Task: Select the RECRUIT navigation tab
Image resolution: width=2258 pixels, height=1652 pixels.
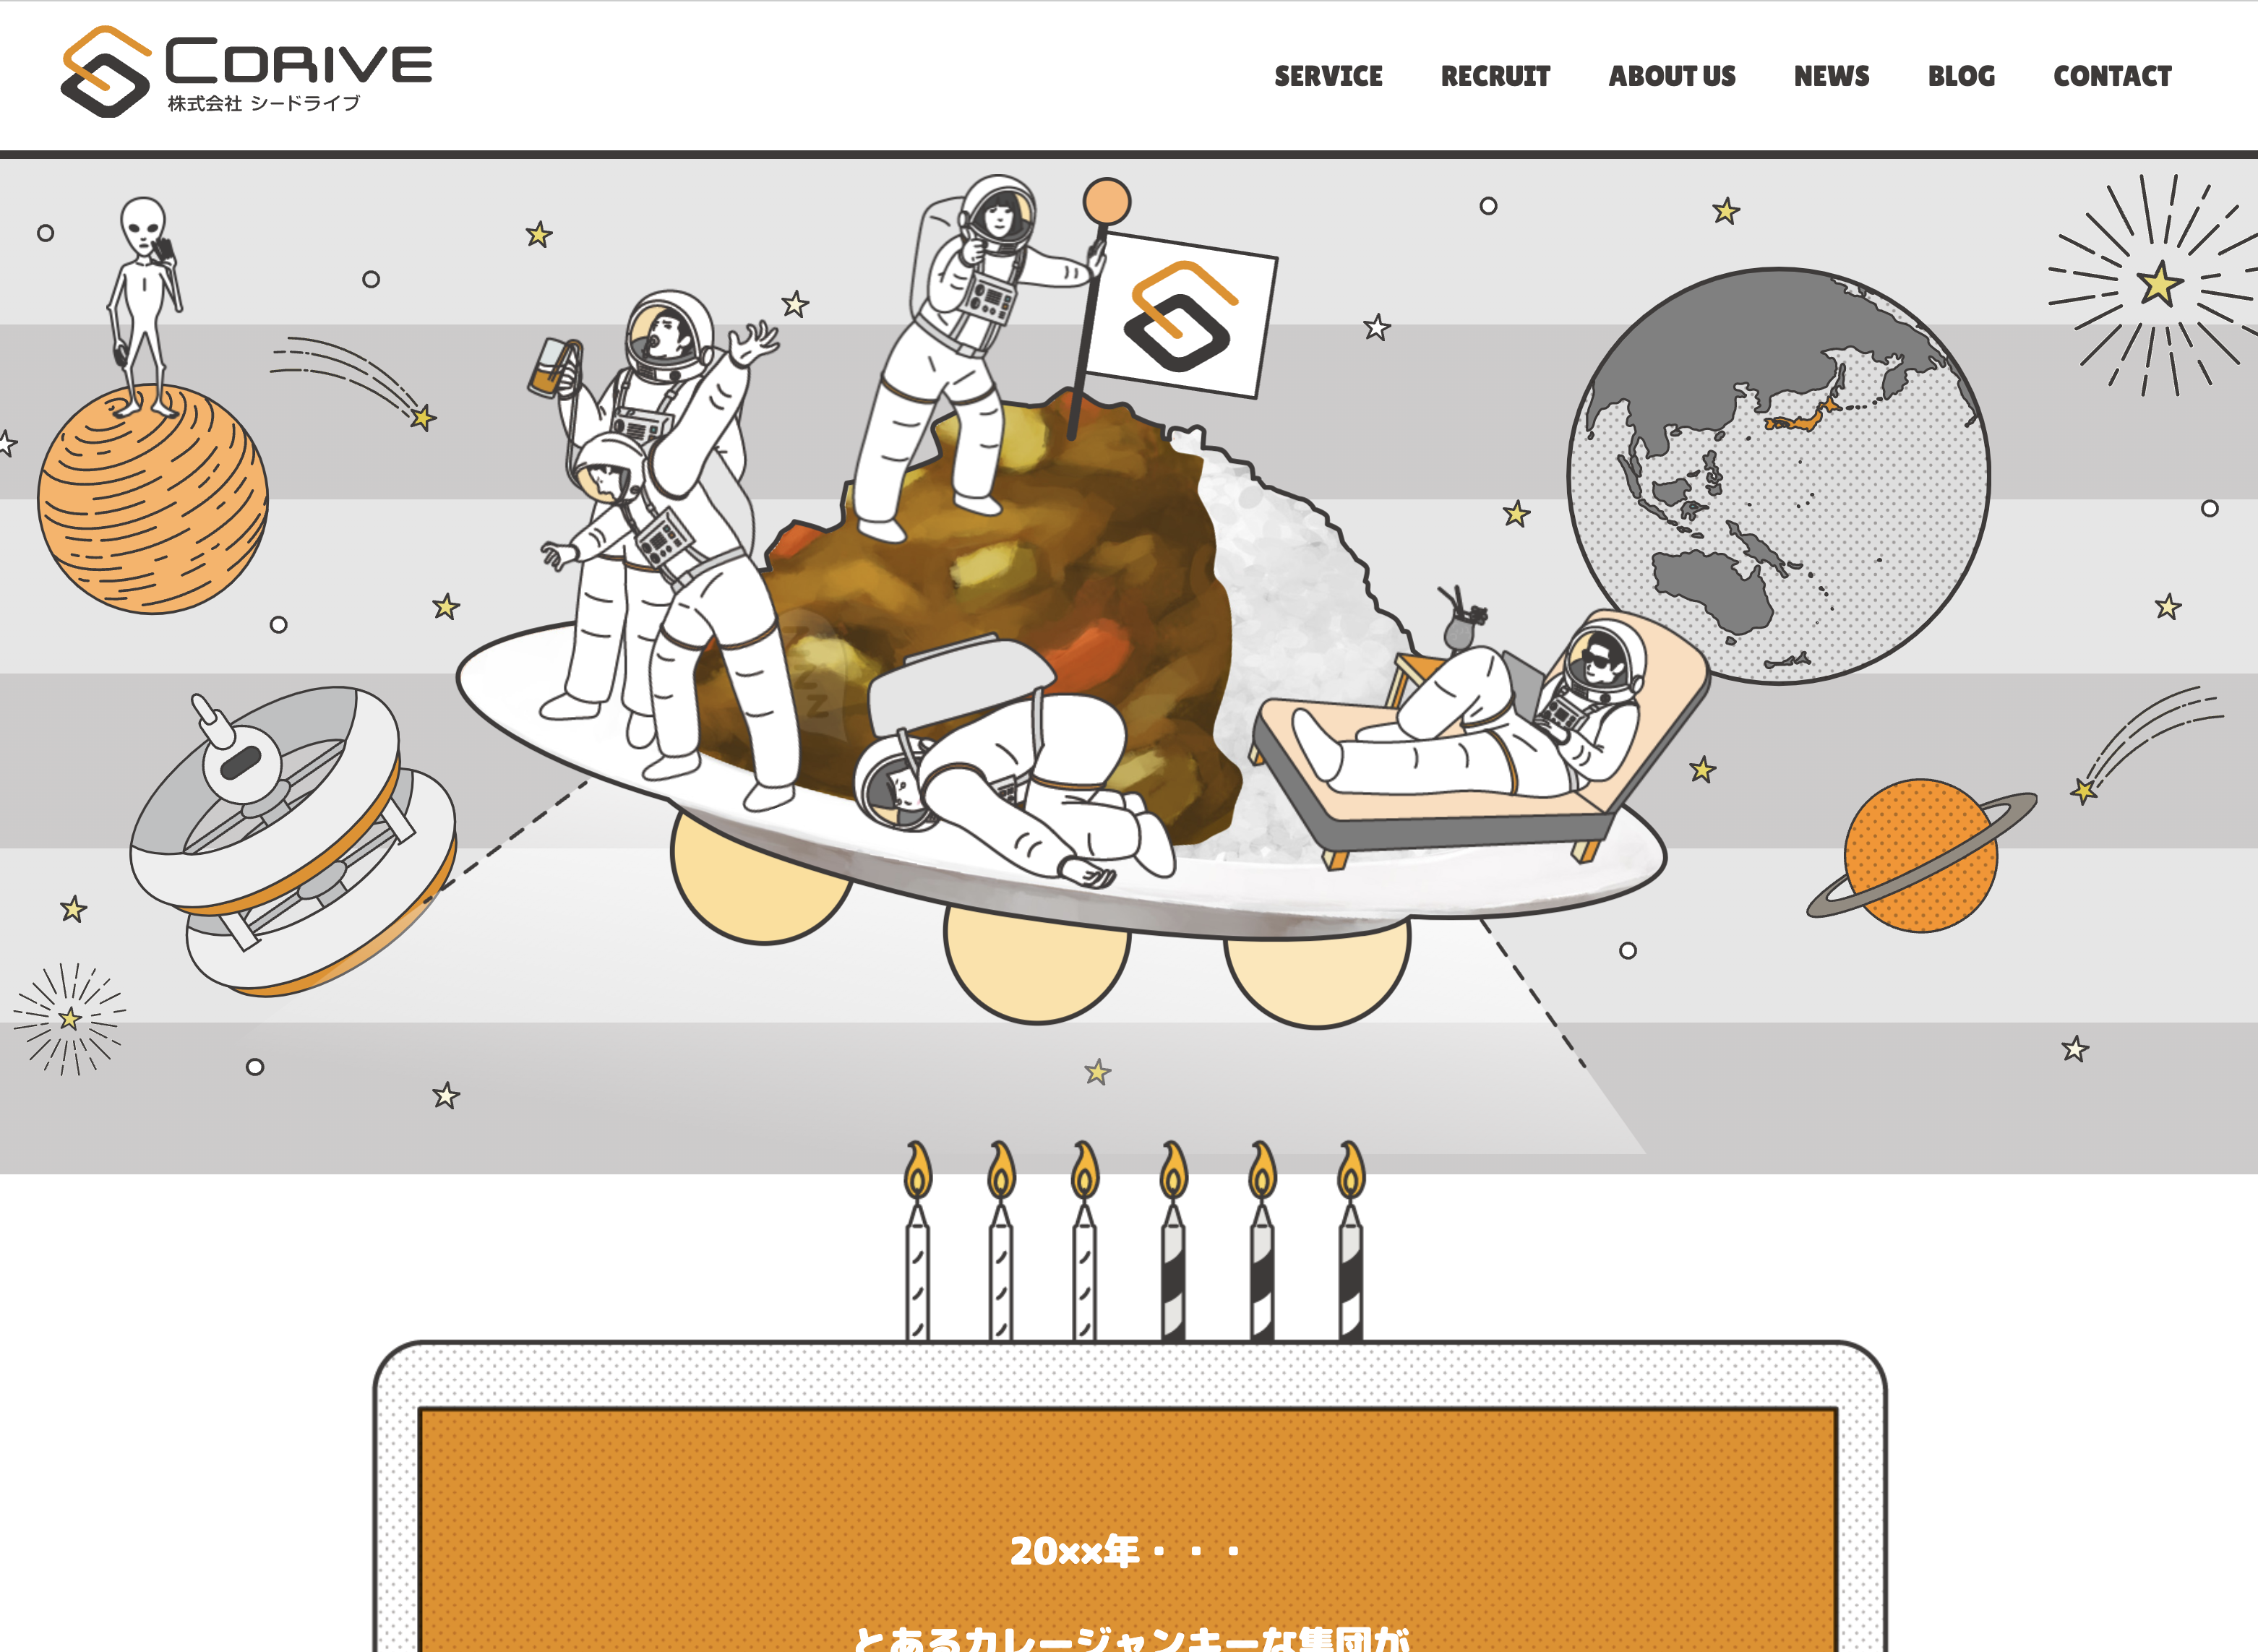Action: click(1493, 77)
